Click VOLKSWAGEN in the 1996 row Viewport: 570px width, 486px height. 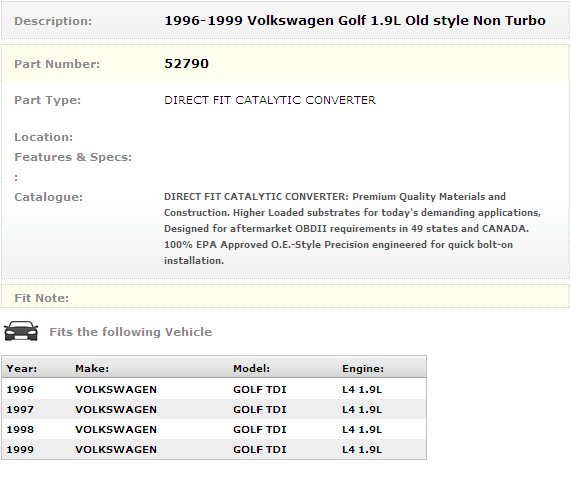[116, 390]
